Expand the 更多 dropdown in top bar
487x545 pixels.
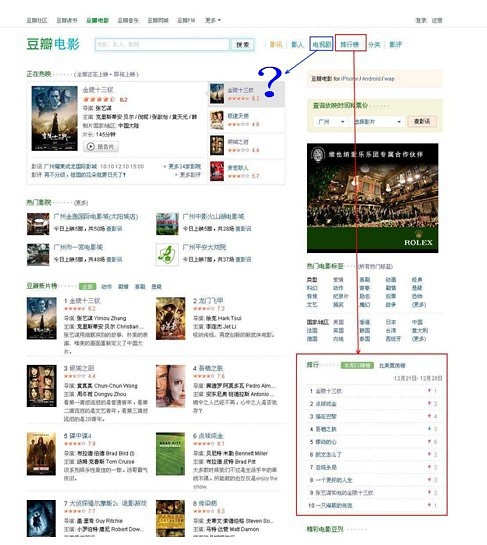213,21
